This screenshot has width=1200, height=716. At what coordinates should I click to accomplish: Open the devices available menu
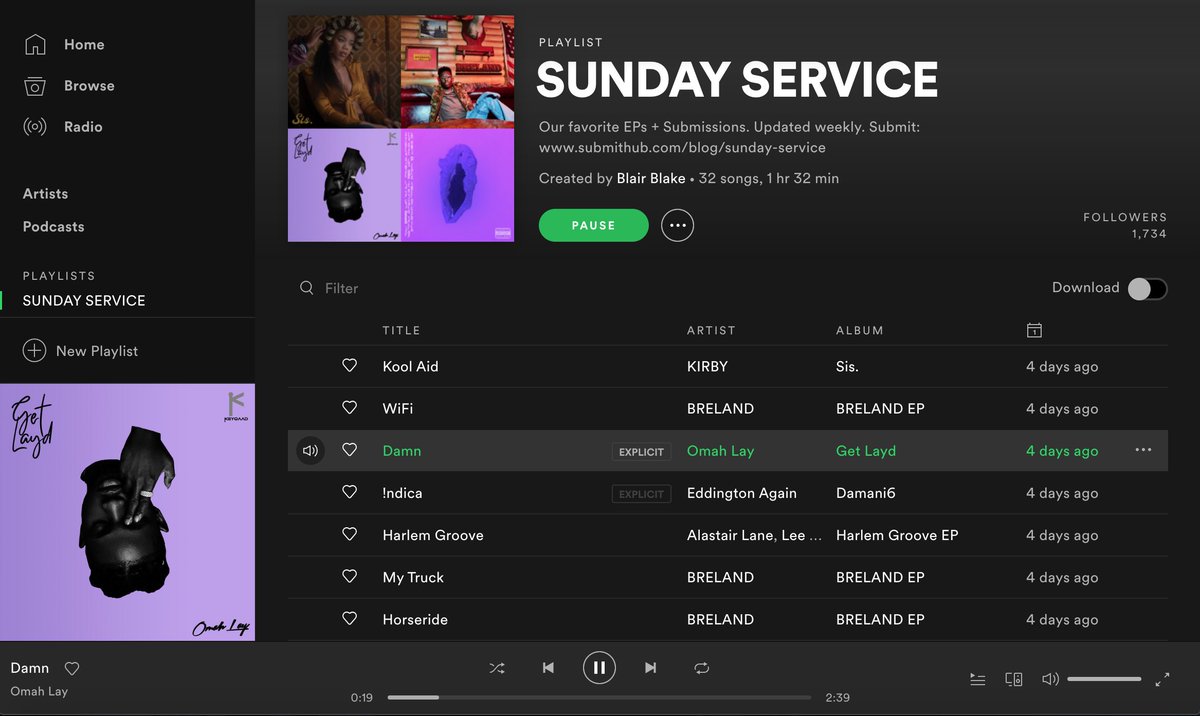pos(1013,679)
